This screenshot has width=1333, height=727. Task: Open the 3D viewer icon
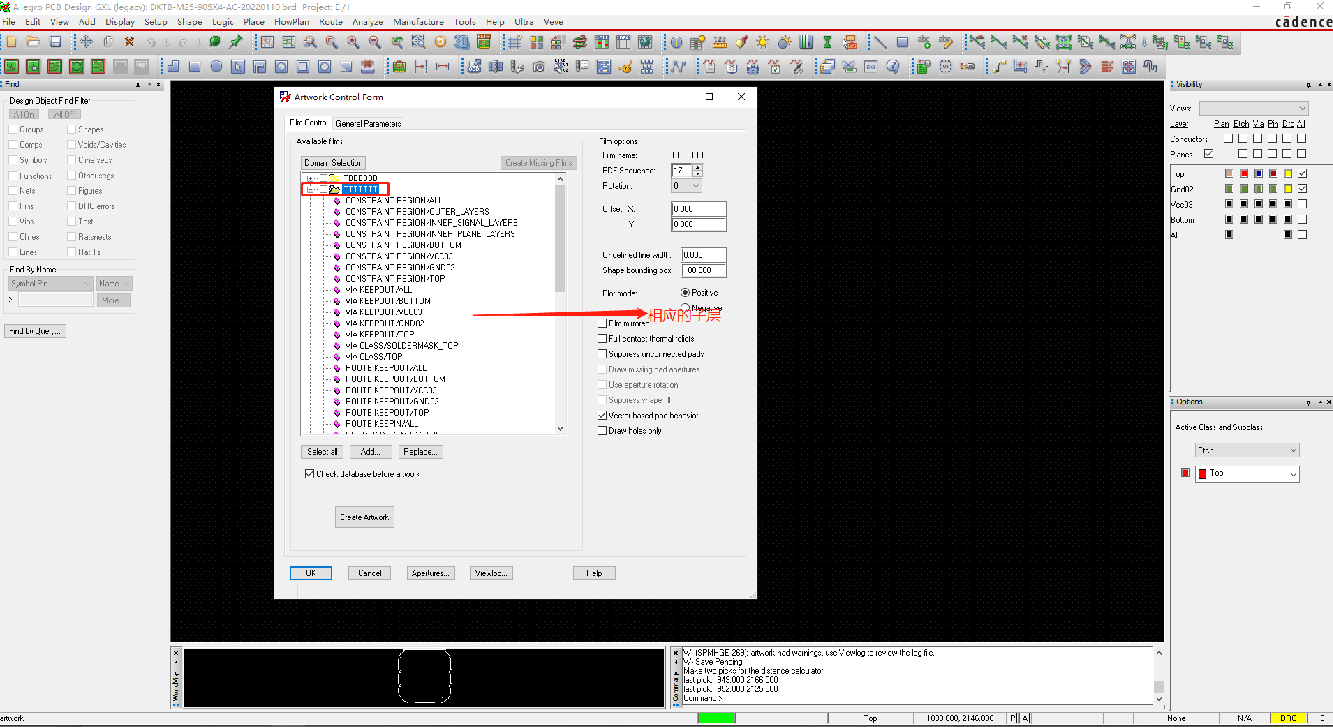pos(462,42)
